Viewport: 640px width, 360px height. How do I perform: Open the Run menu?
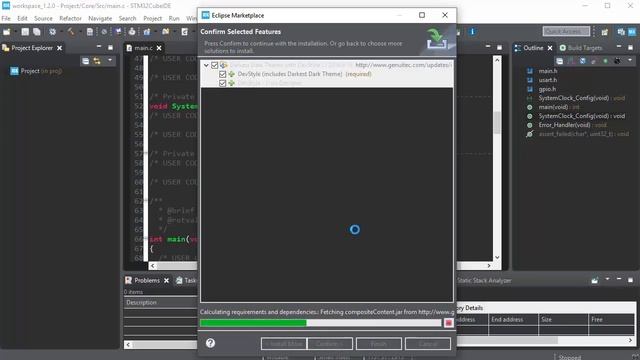[174, 18]
